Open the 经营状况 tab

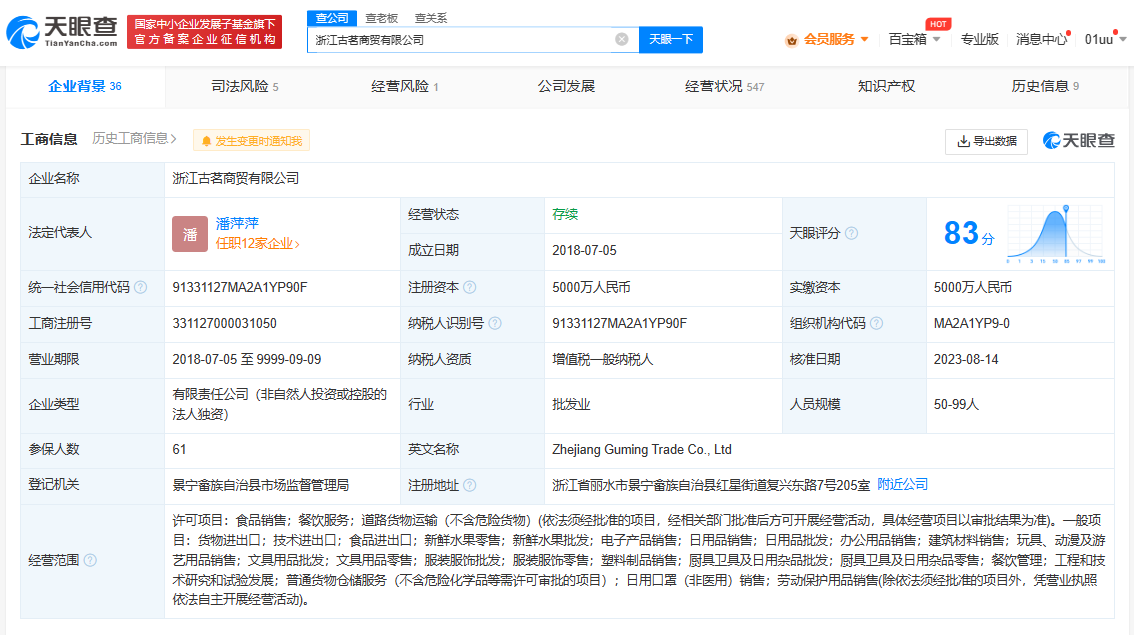724,87
